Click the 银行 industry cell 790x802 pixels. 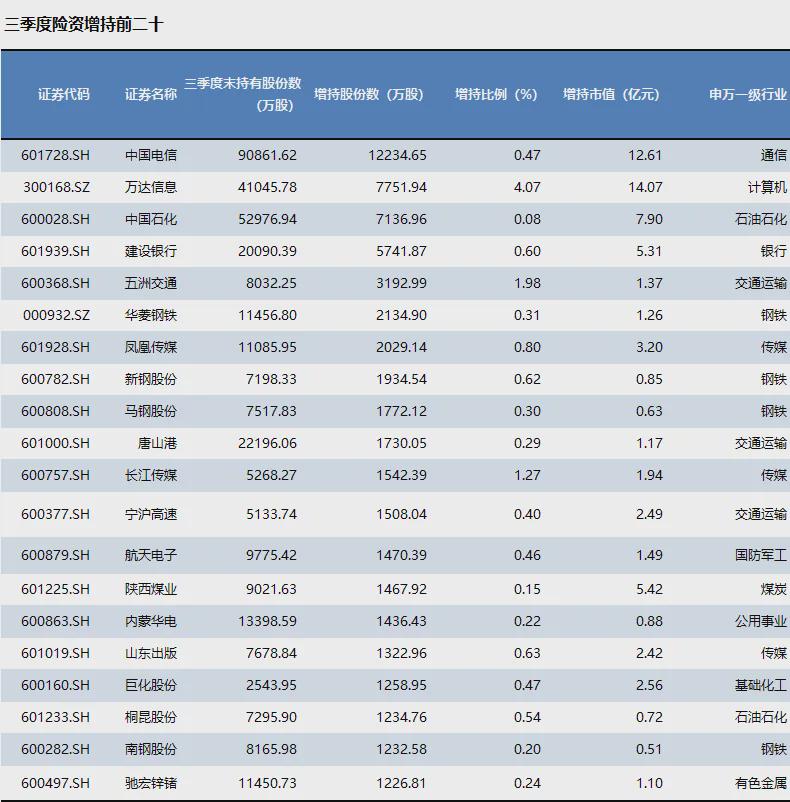(x=774, y=251)
